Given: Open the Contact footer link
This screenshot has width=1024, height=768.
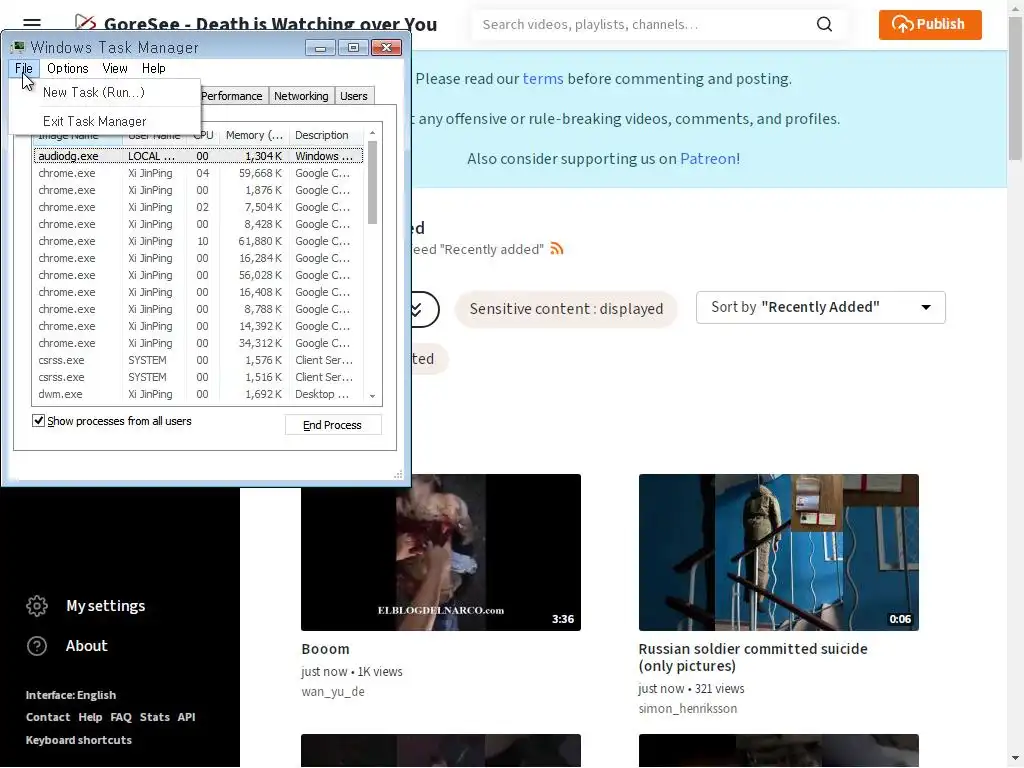Looking at the screenshot, I should click(x=48, y=717).
